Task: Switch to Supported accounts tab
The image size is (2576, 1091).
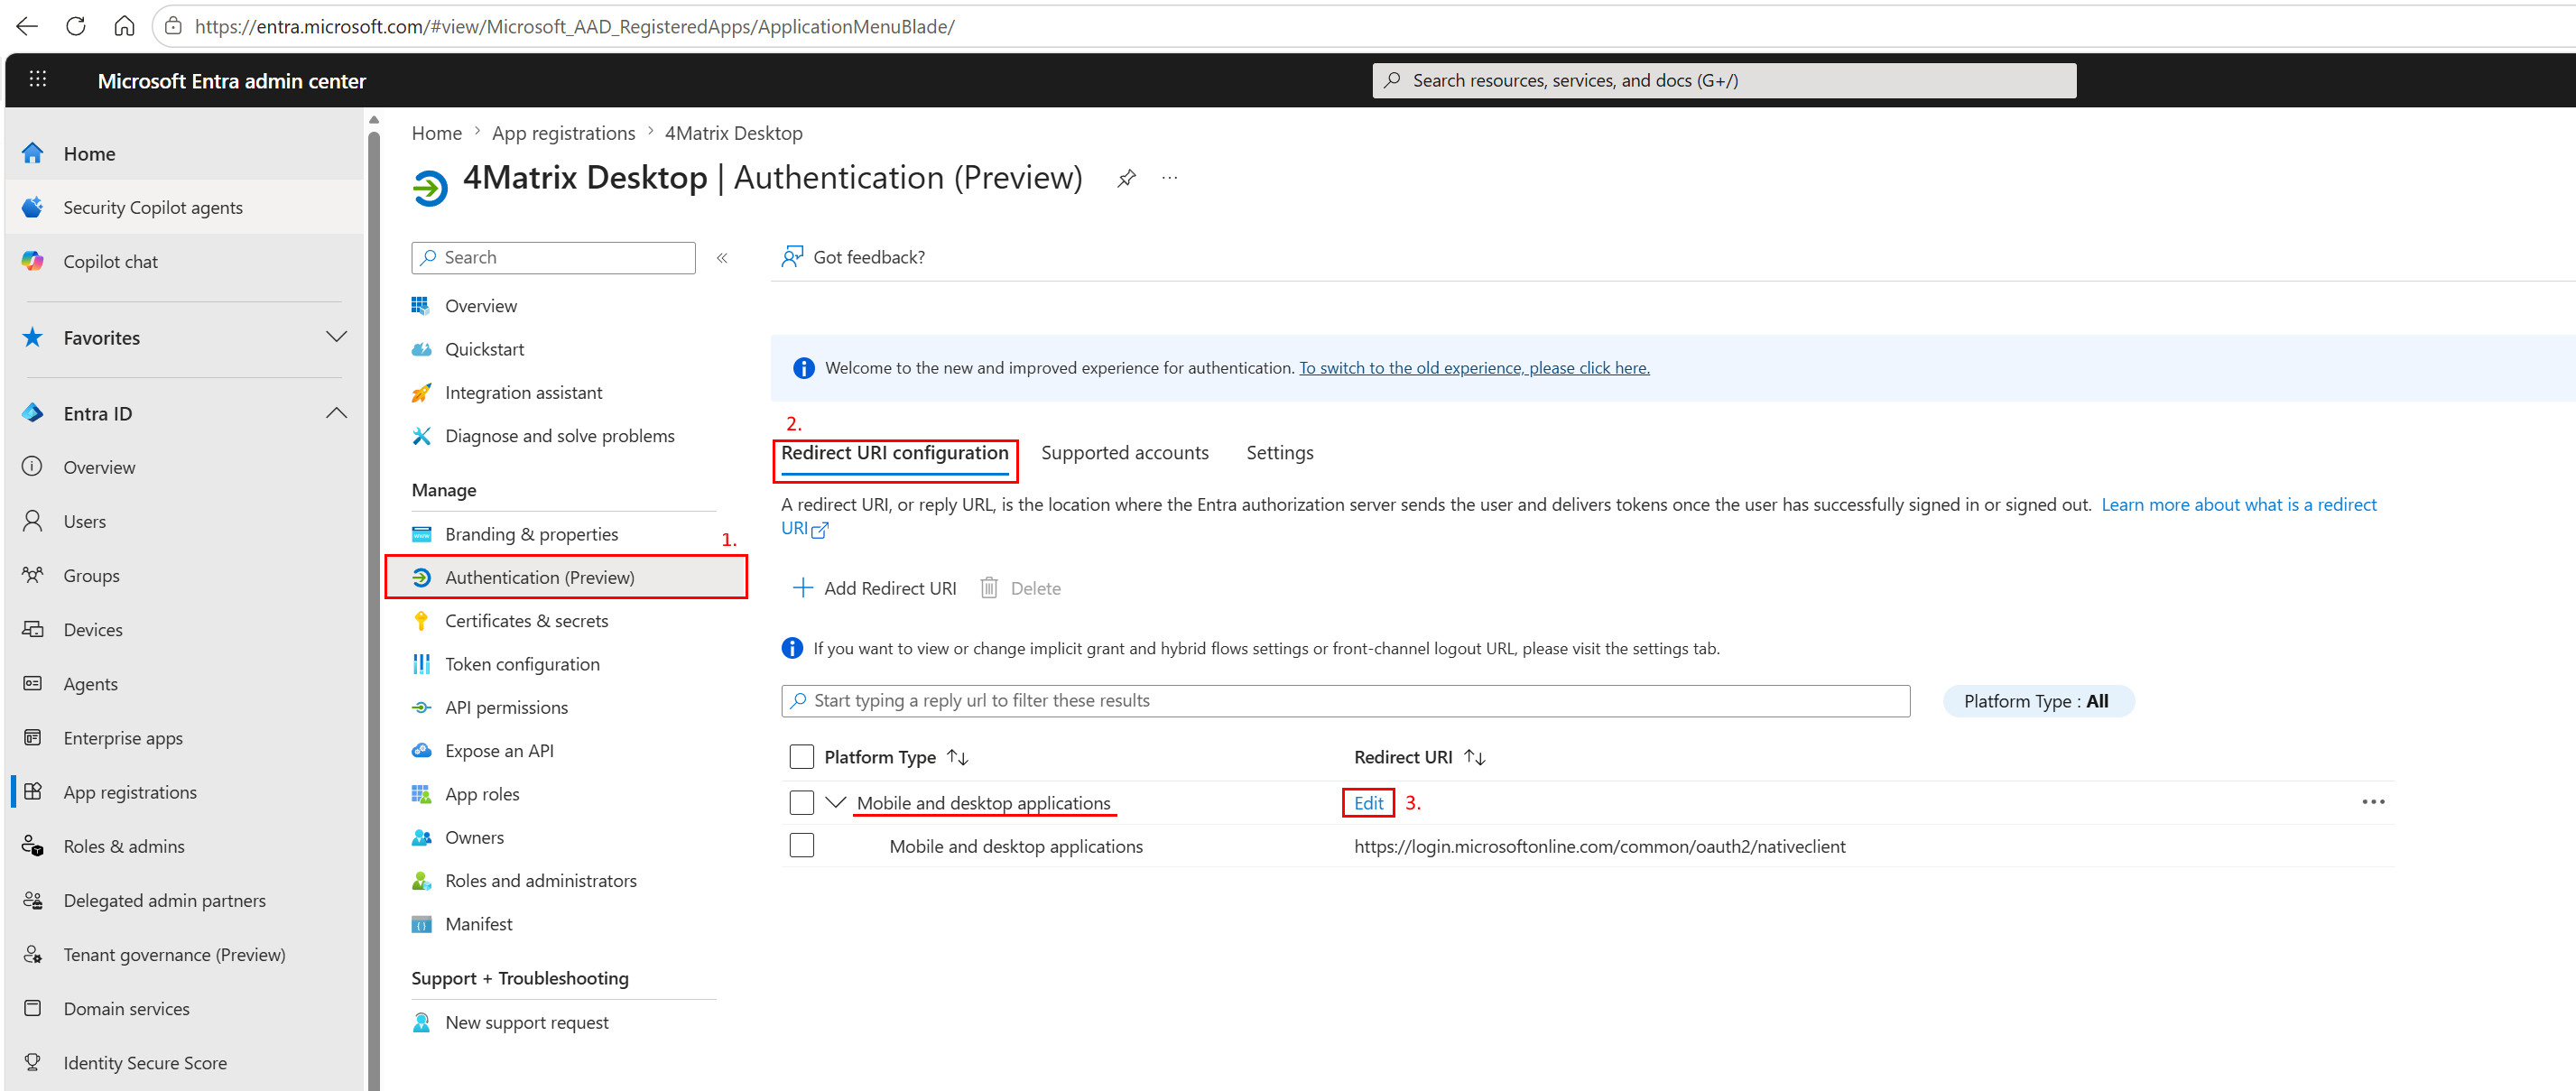Action: click(1125, 453)
